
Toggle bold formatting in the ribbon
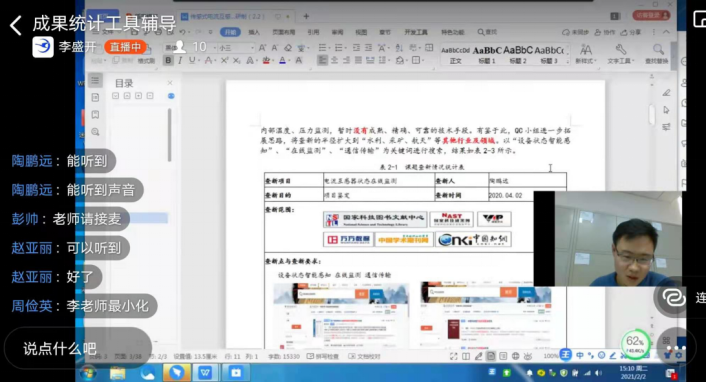point(168,60)
